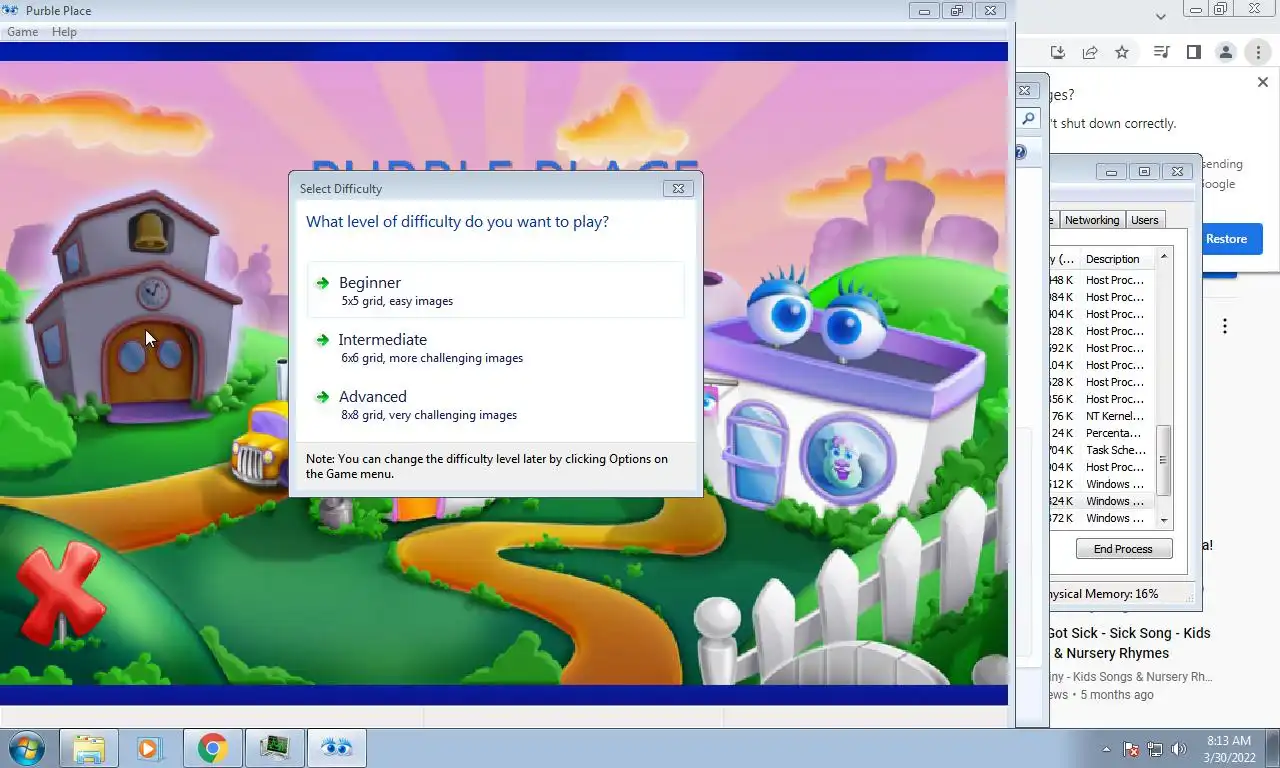Switch to Networking tab in Task Manager

click(x=1091, y=220)
